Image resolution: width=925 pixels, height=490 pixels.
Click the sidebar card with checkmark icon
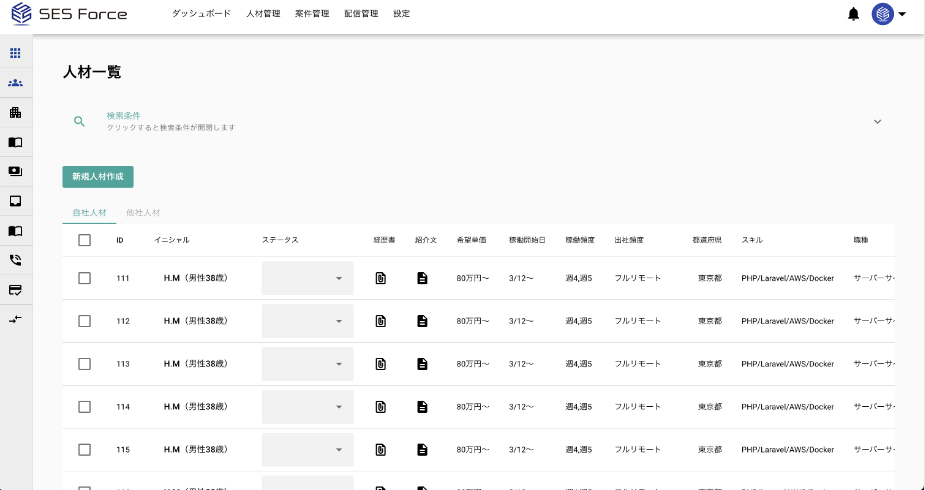coord(16,290)
